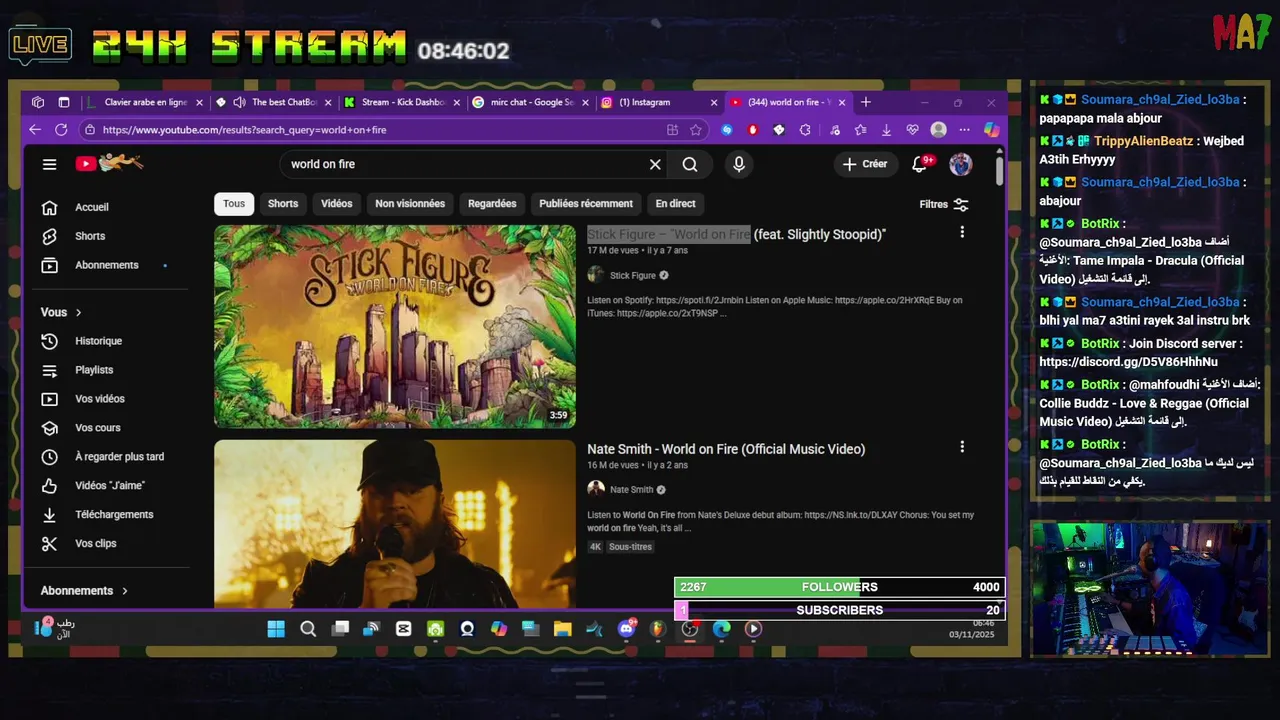The height and width of the screenshot is (720, 1280).
Task: Click the Stick Figure video thumbnail
Action: point(395,327)
